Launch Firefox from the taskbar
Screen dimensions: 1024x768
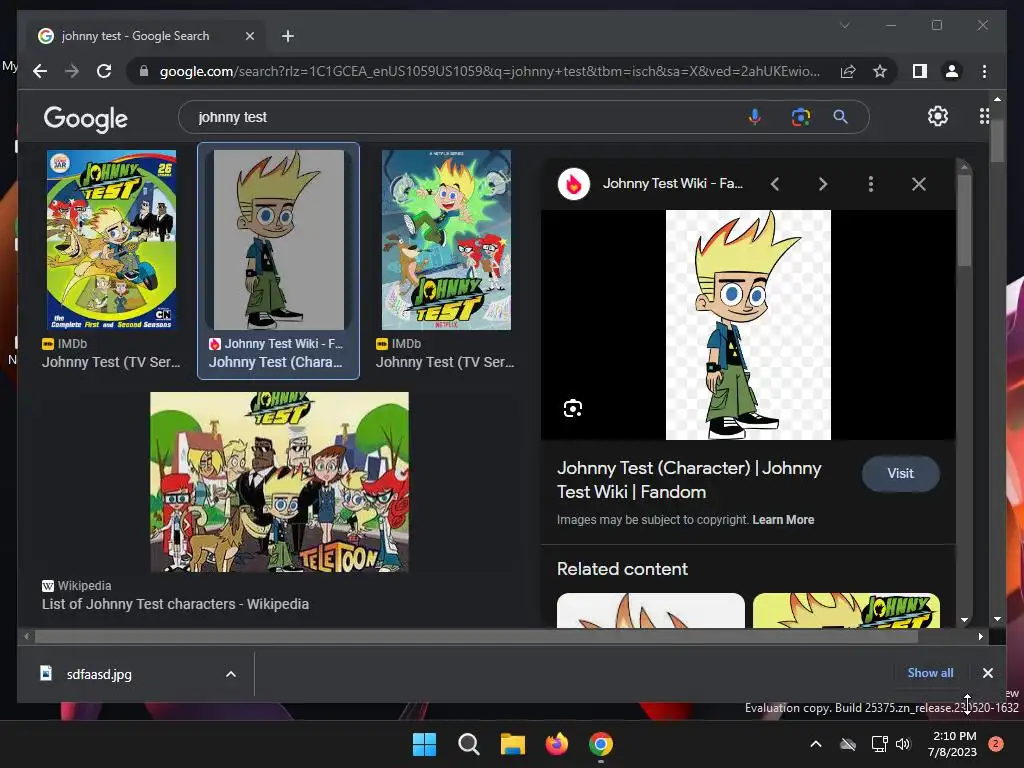(556, 744)
